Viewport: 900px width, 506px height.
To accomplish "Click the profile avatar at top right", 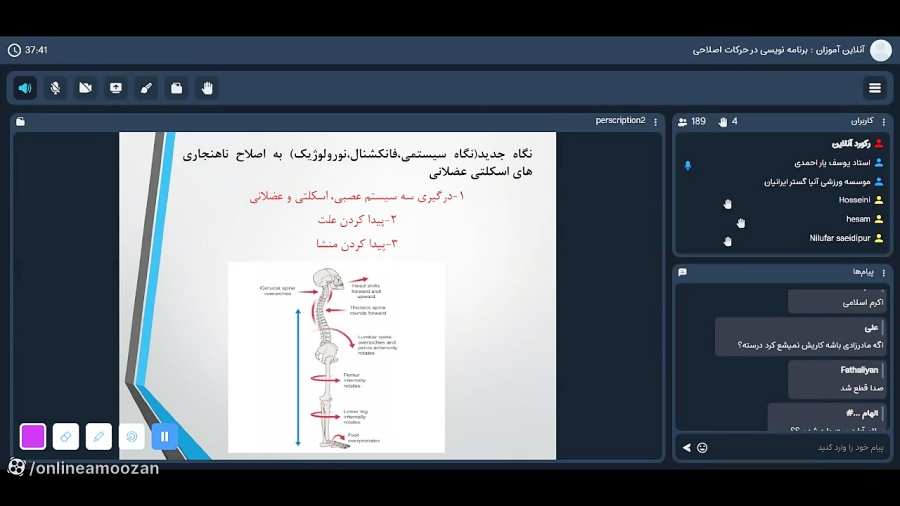I will pyautogui.click(x=881, y=50).
